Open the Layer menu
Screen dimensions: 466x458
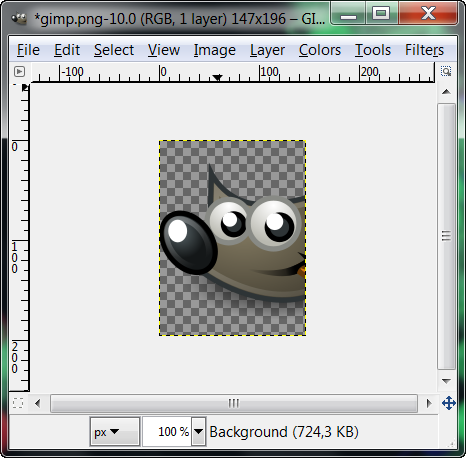click(267, 50)
